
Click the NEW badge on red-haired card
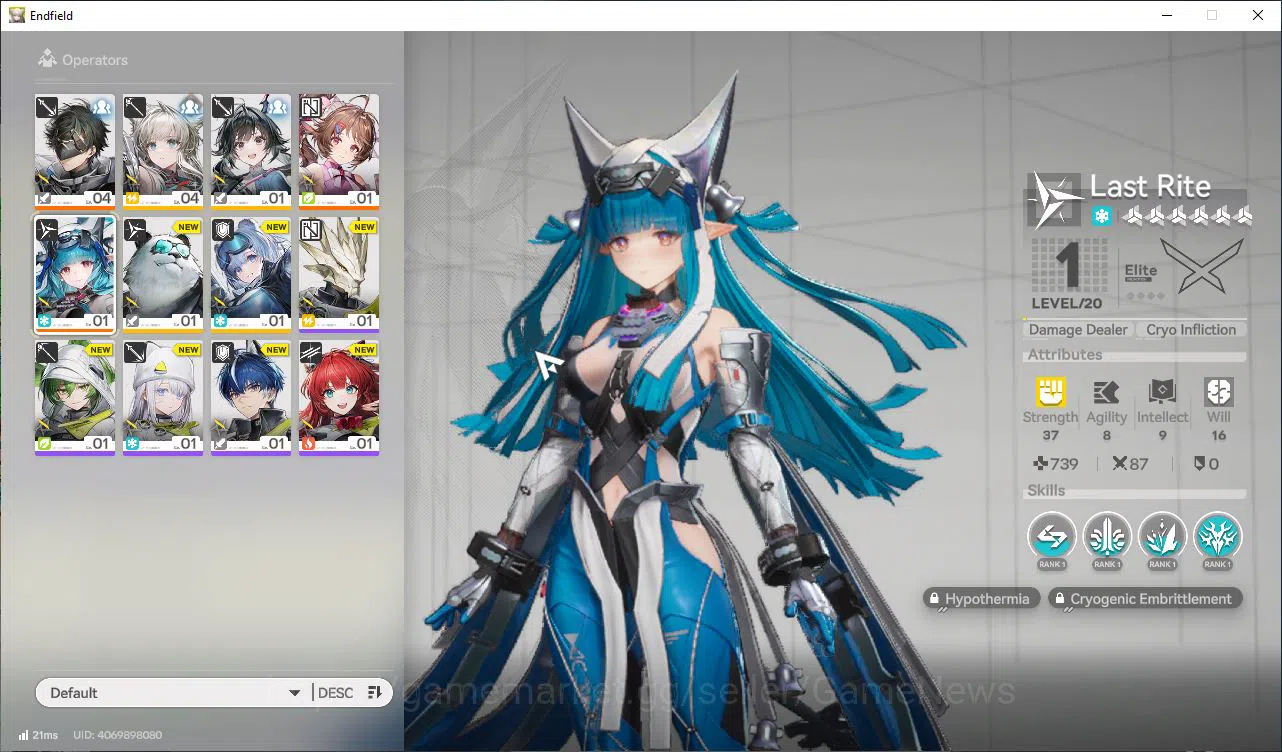coord(364,350)
